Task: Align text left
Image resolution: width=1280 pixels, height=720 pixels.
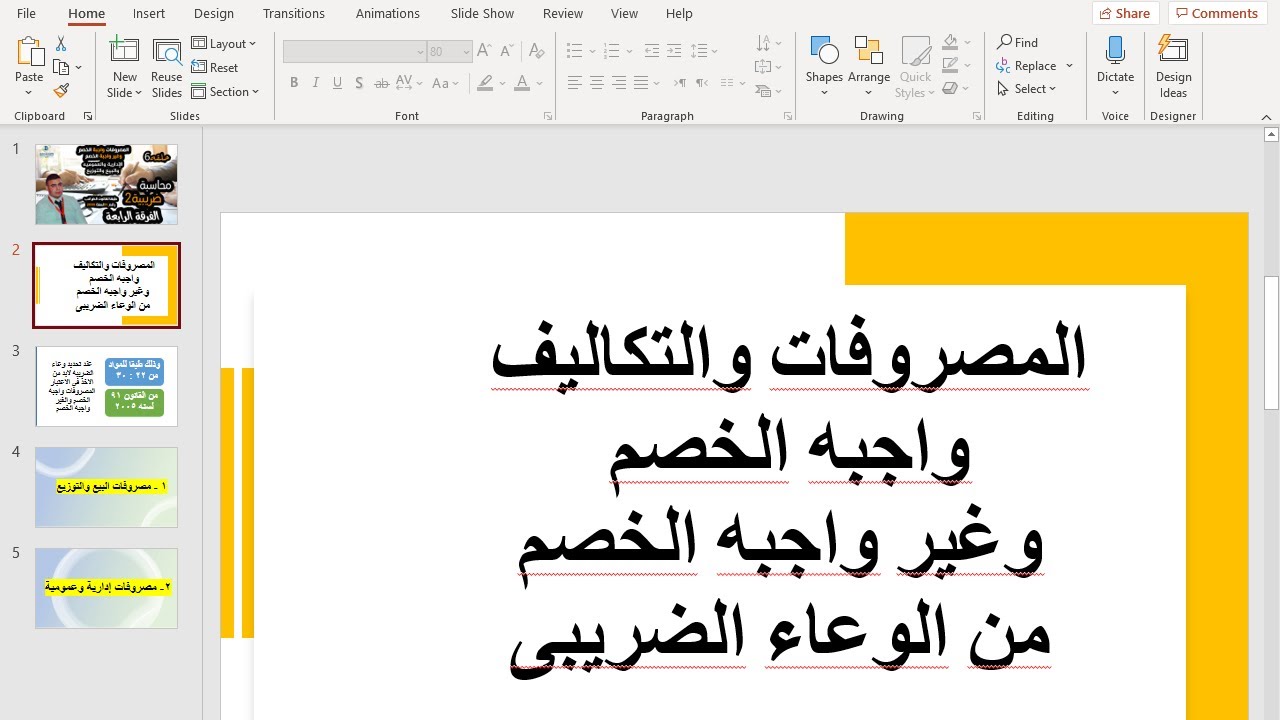Action: point(575,83)
